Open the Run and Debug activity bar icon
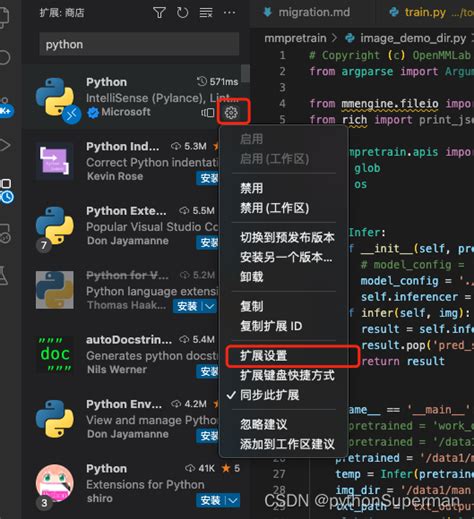 pyautogui.click(x=5, y=145)
